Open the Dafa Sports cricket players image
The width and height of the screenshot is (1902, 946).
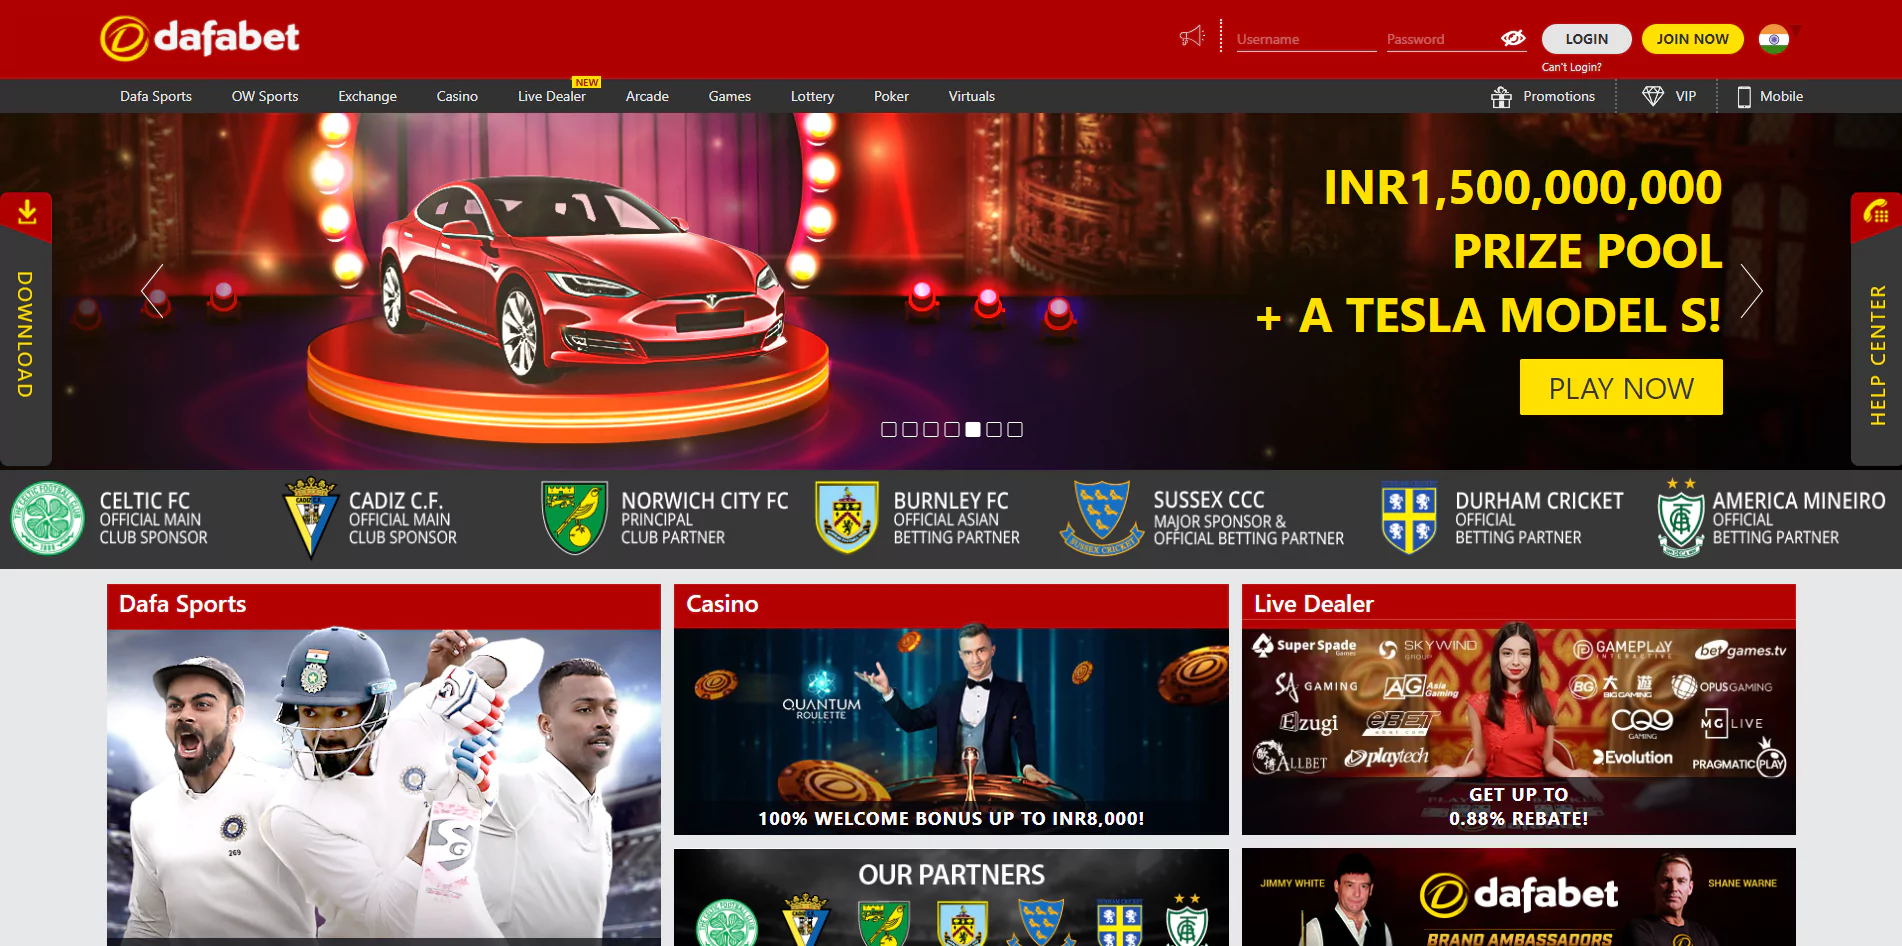[384, 786]
